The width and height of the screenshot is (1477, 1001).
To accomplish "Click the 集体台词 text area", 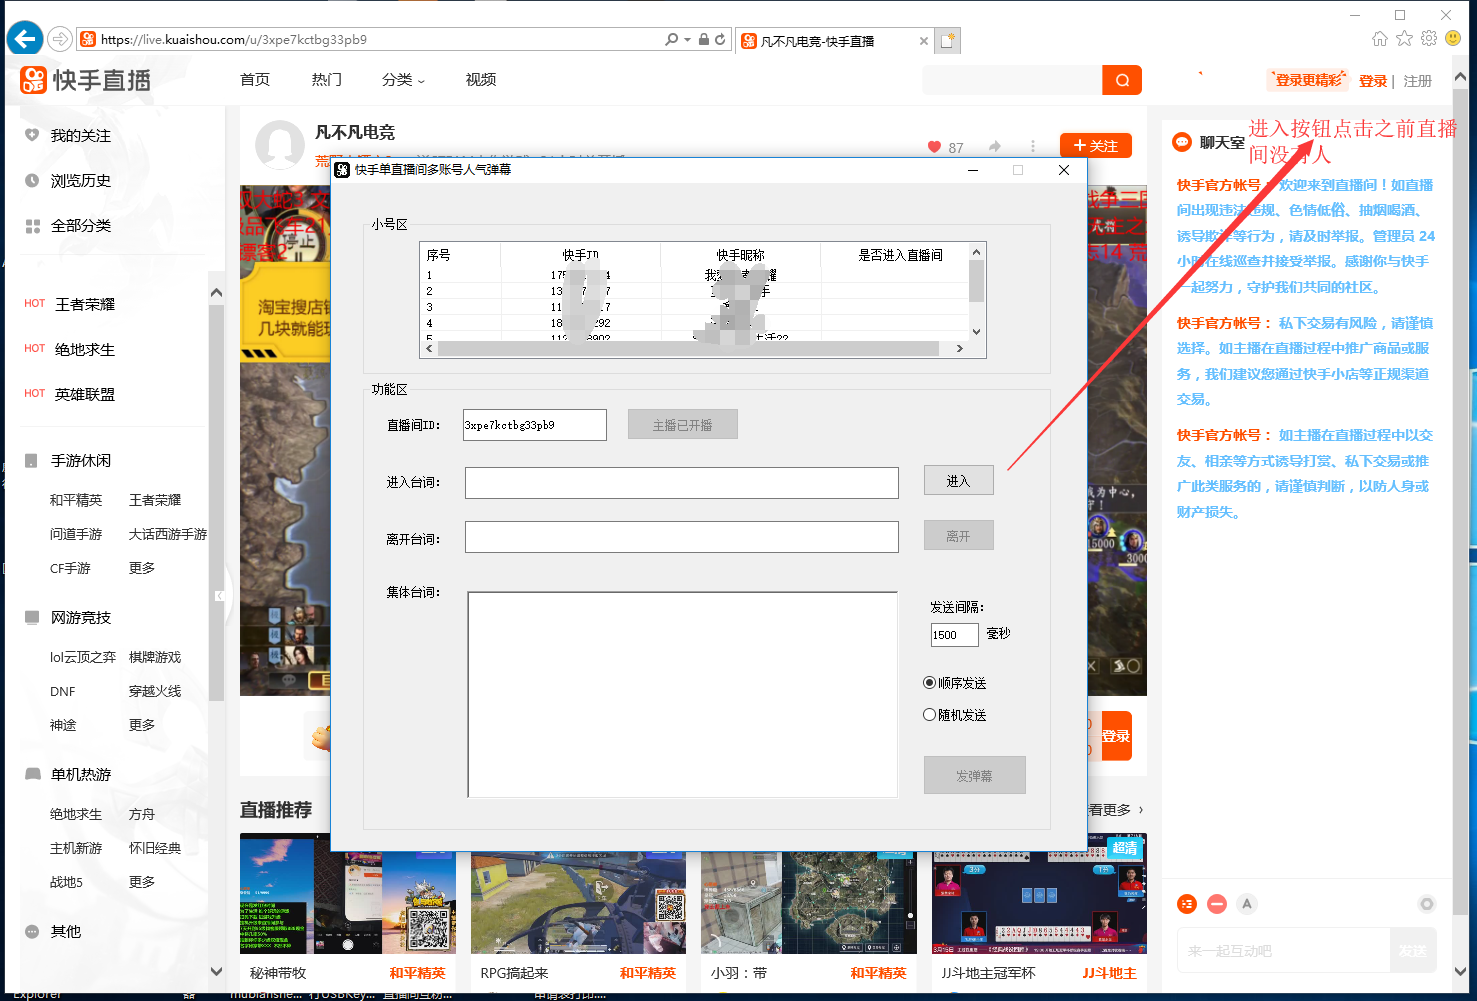I will [x=683, y=694].
